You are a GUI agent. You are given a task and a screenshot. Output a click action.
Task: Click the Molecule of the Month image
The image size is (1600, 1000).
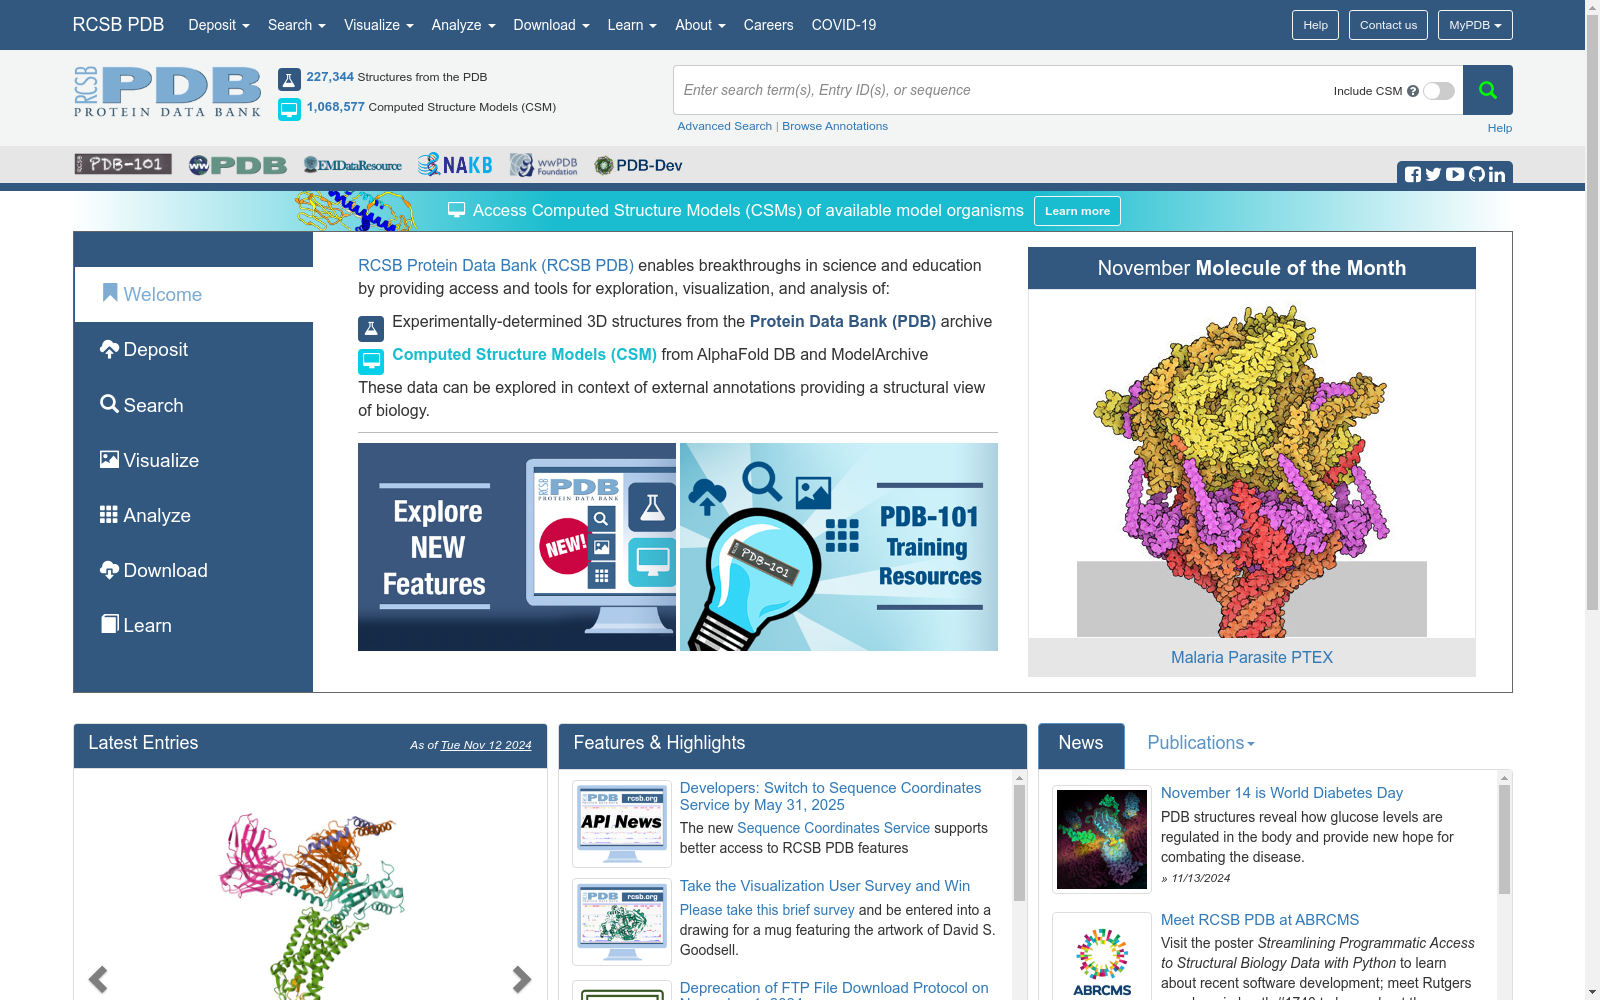click(x=1252, y=465)
